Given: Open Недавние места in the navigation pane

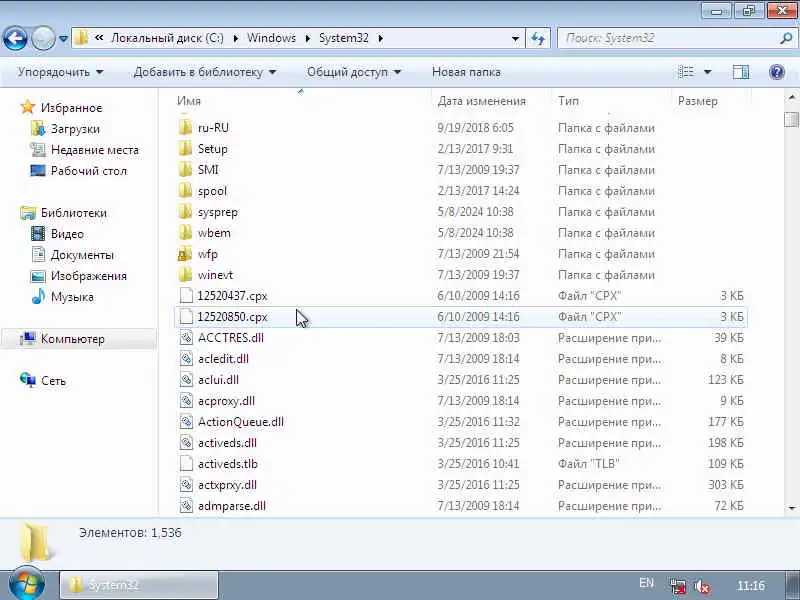Looking at the screenshot, I should [x=94, y=150].
